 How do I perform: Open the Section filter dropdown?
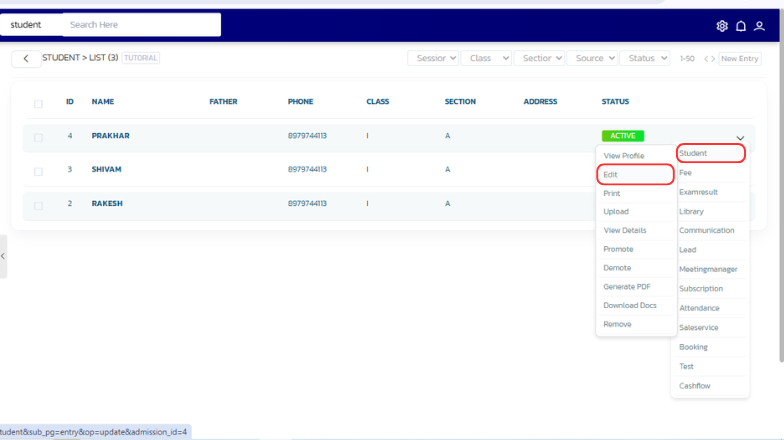(539, 58)
